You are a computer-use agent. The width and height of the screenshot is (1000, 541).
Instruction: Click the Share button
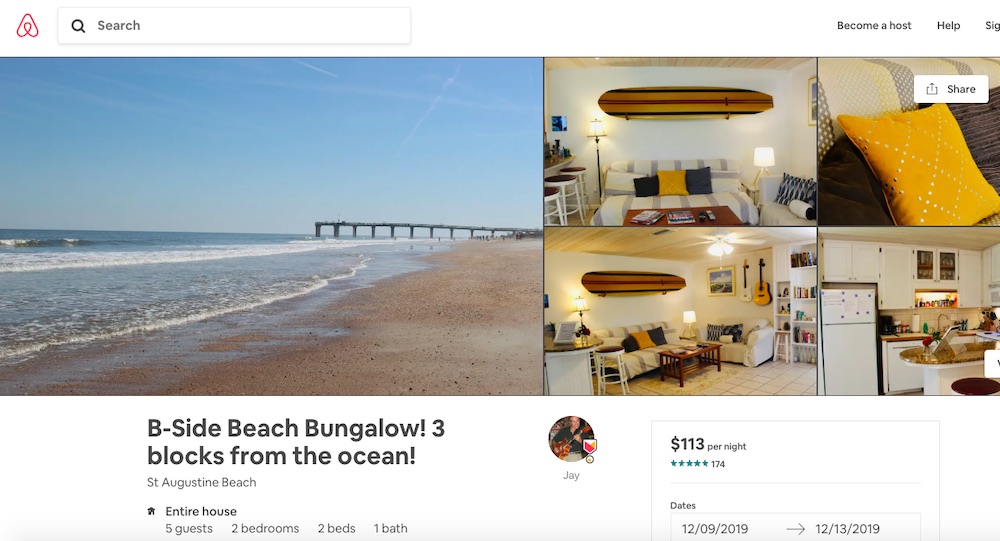pos(951,89)
